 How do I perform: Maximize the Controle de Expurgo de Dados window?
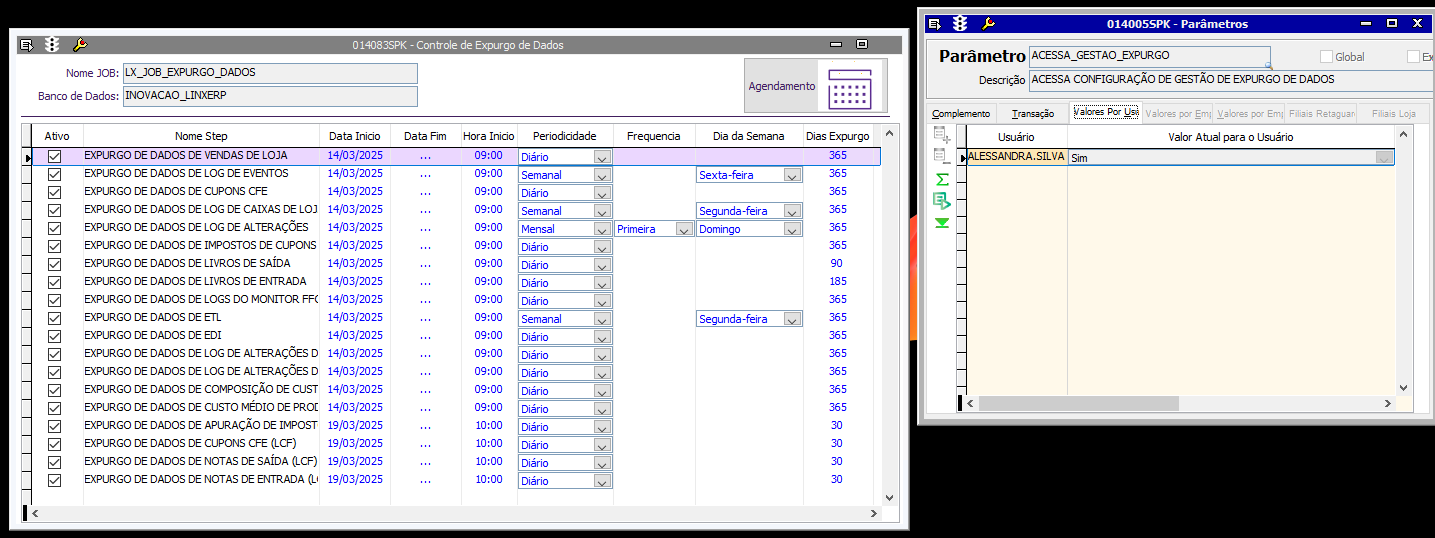click(862, 45)
